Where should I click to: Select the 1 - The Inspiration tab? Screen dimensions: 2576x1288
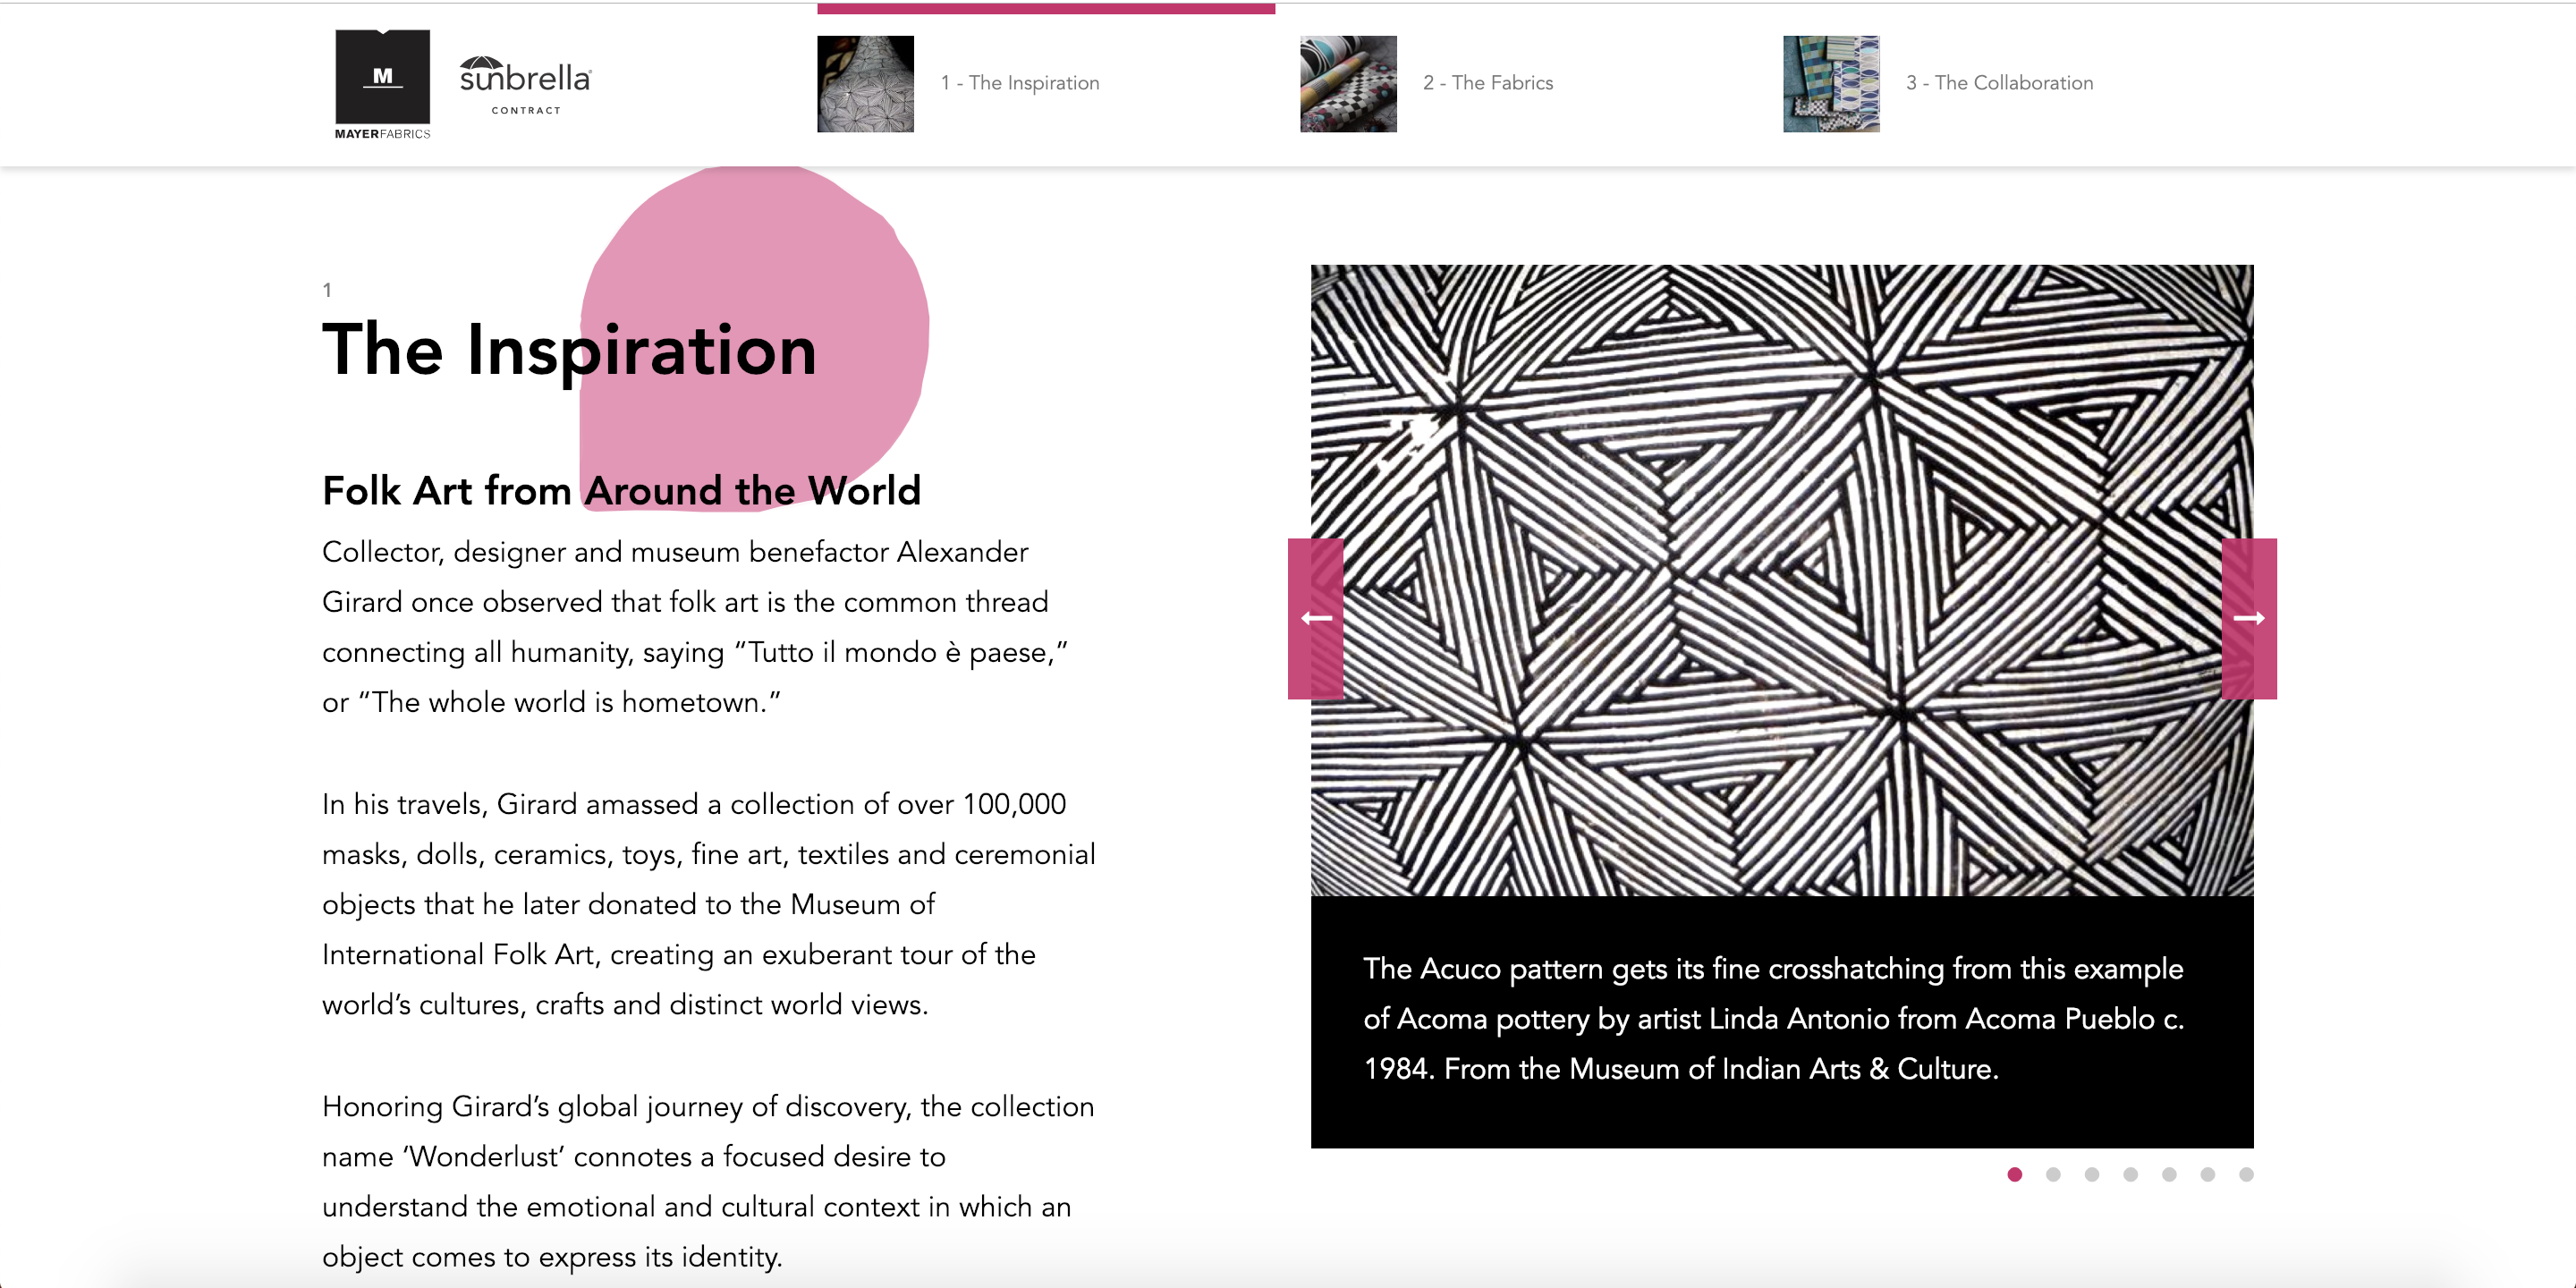pyautogui.click(x=1019, y=83)
